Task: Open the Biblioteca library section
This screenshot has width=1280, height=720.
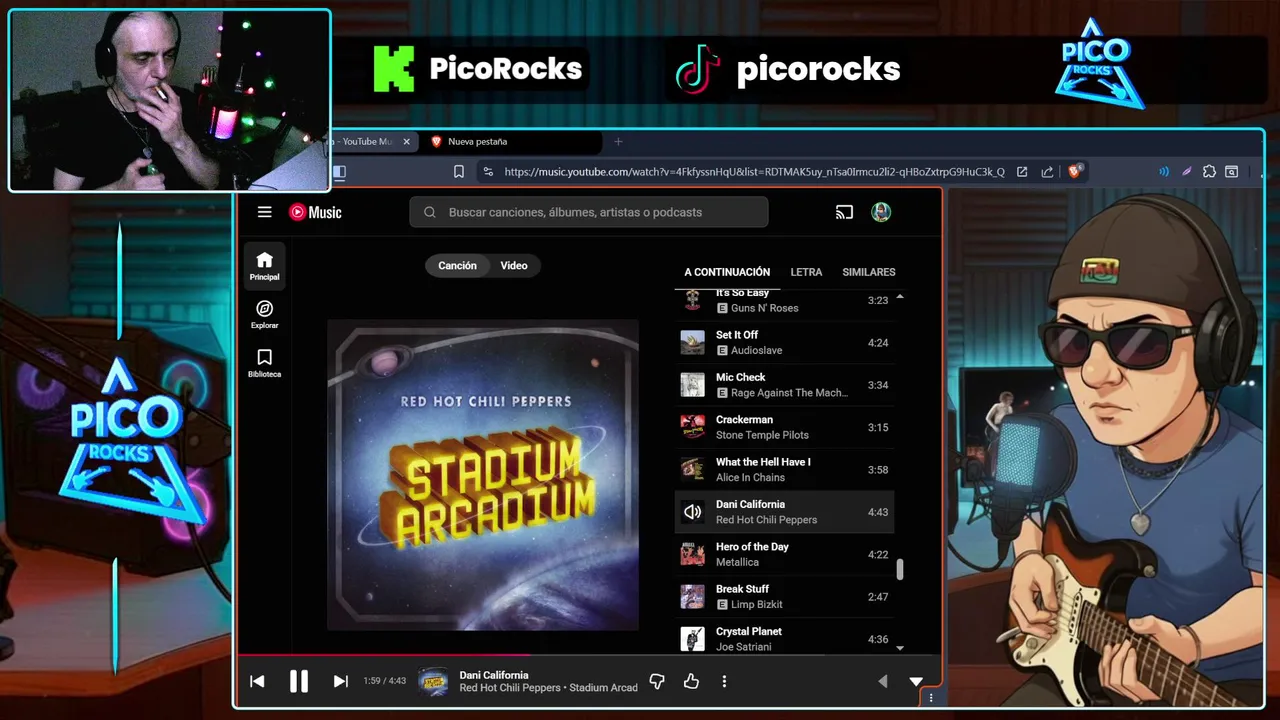Action: point(265,364)
